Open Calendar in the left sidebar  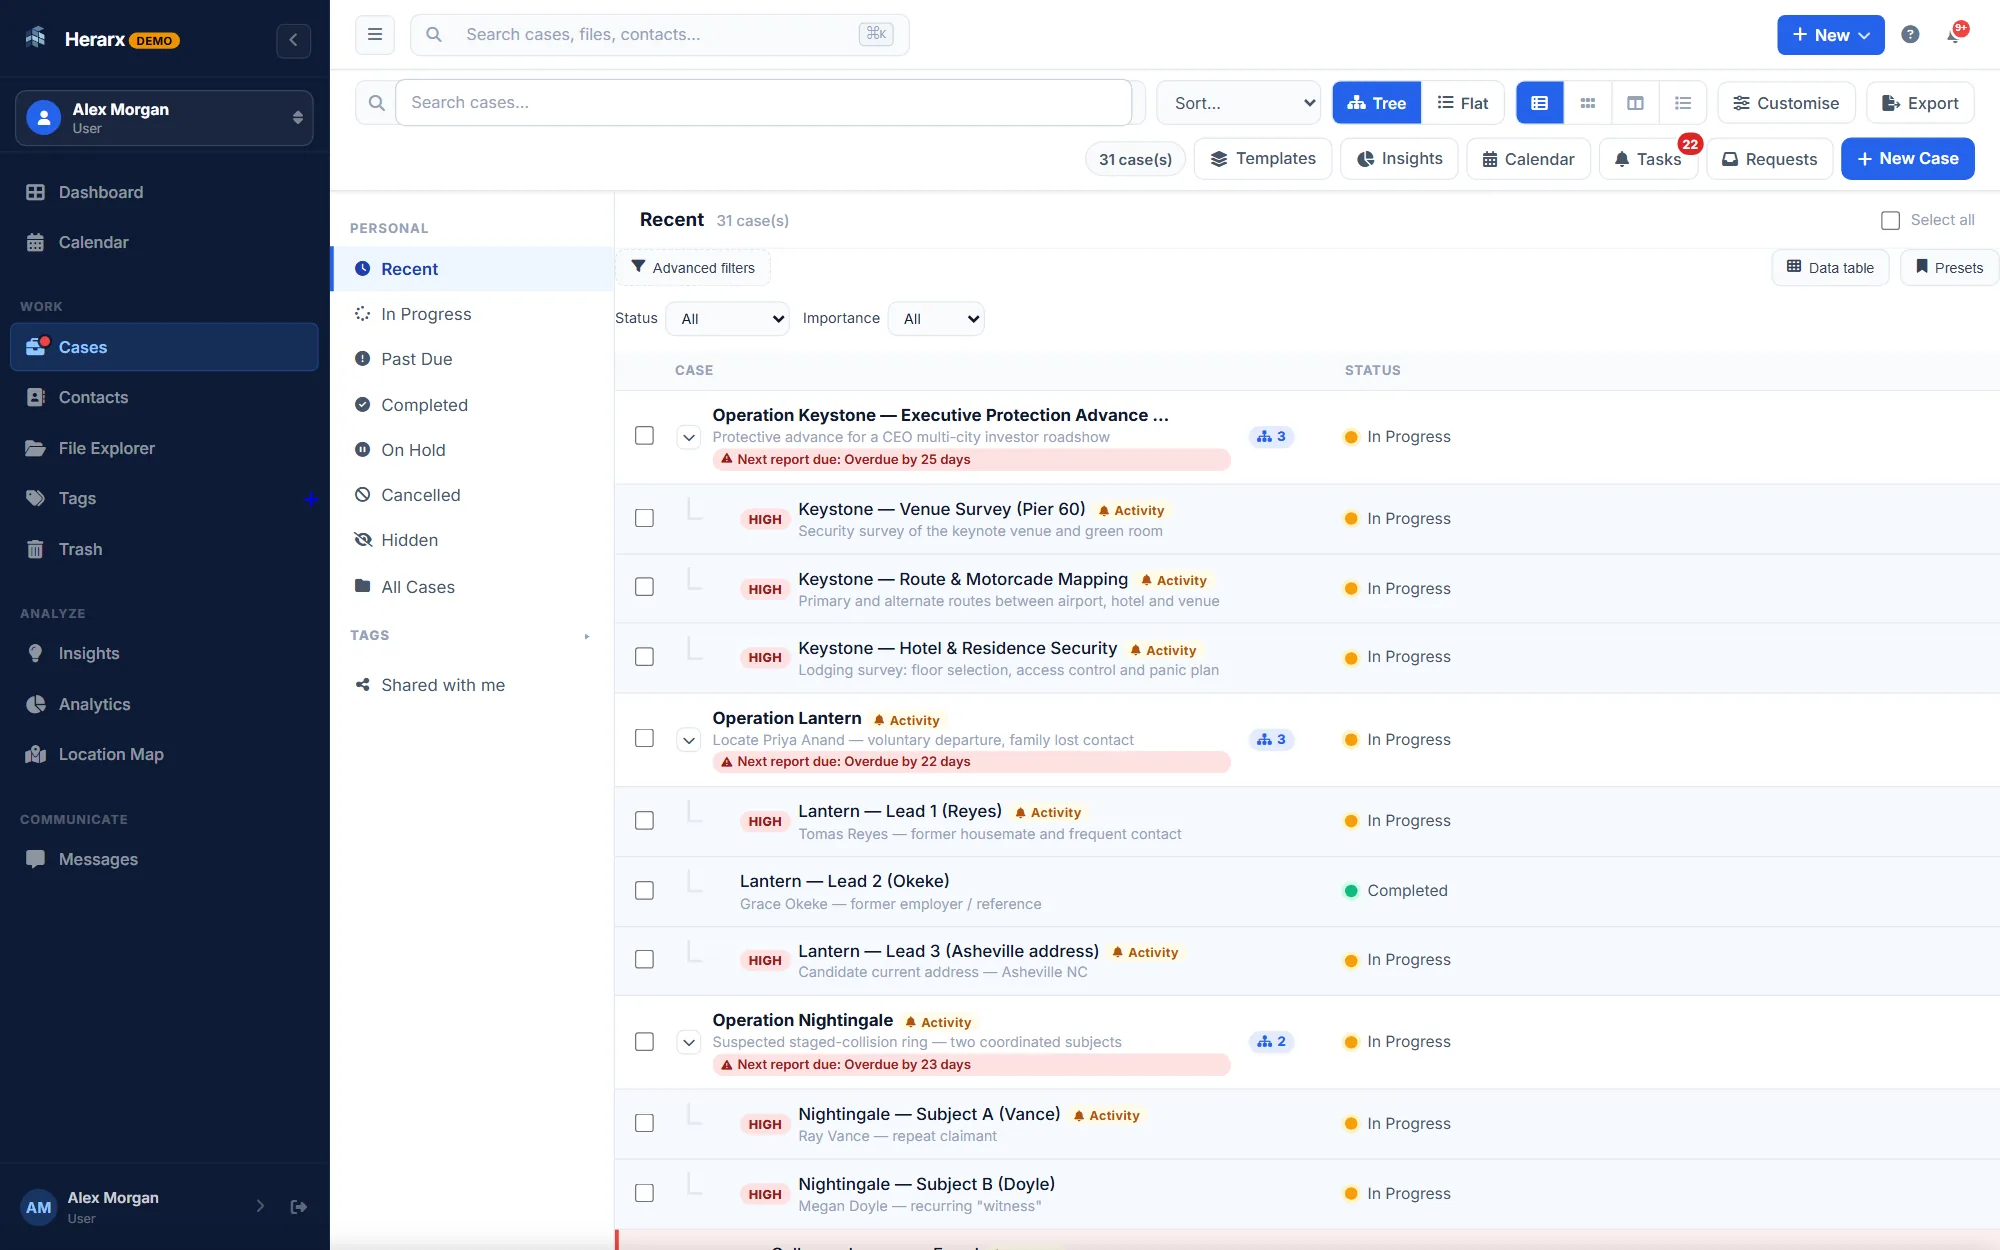[164, 242]
